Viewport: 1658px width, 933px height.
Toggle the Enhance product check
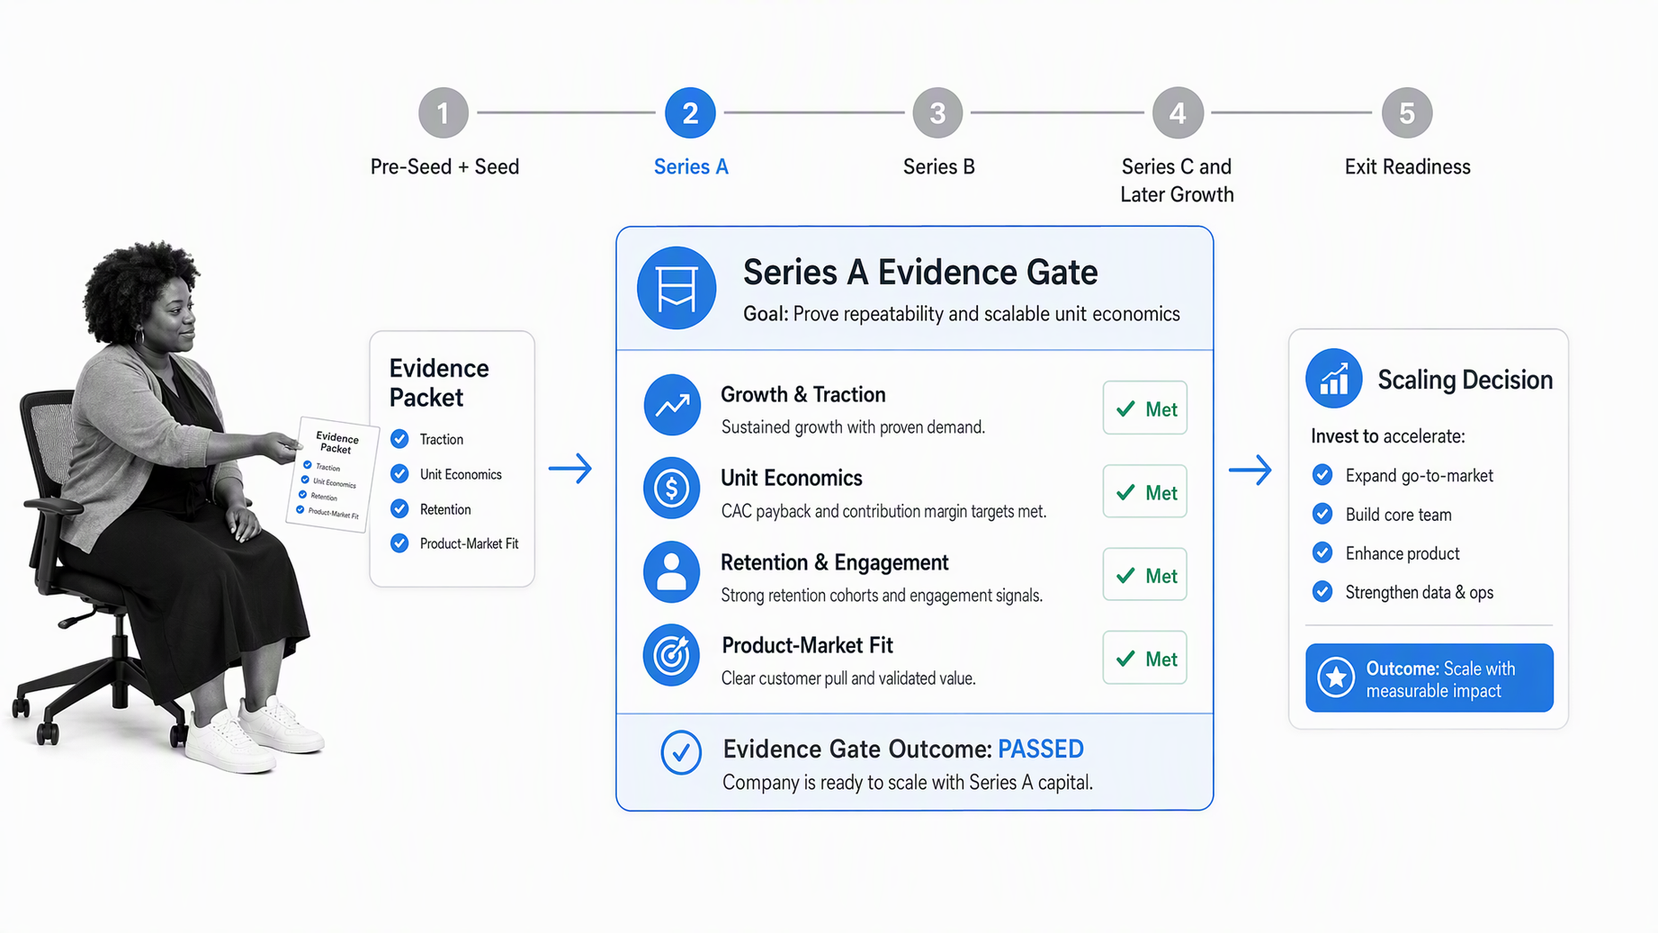[1322, 553]
